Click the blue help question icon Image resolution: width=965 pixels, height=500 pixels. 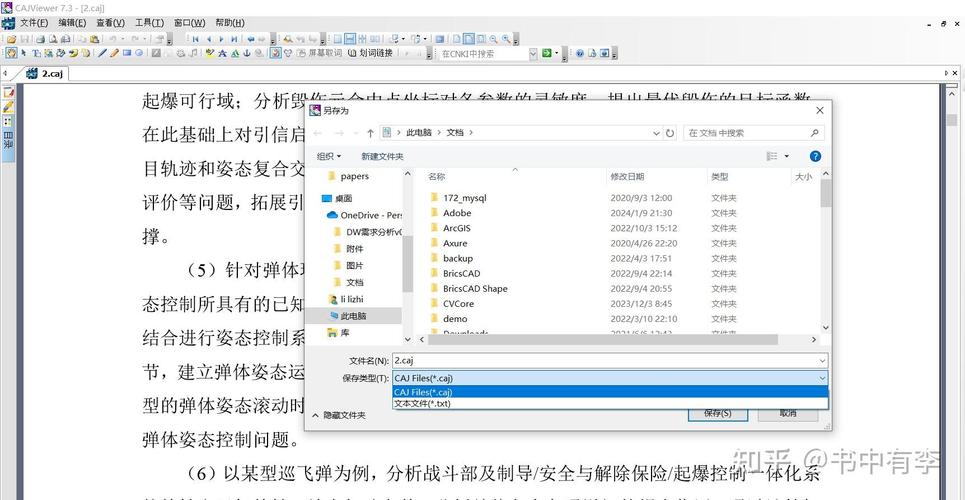579,54
